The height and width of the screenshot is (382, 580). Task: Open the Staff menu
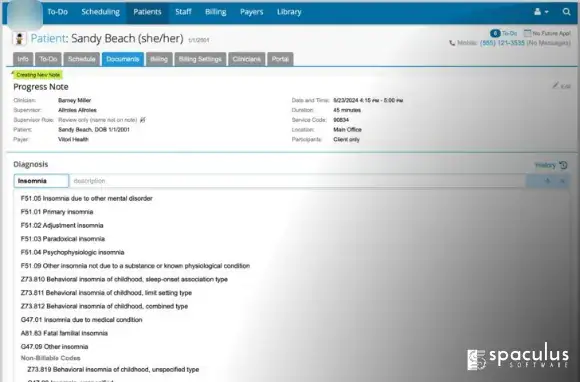(183, 12)
